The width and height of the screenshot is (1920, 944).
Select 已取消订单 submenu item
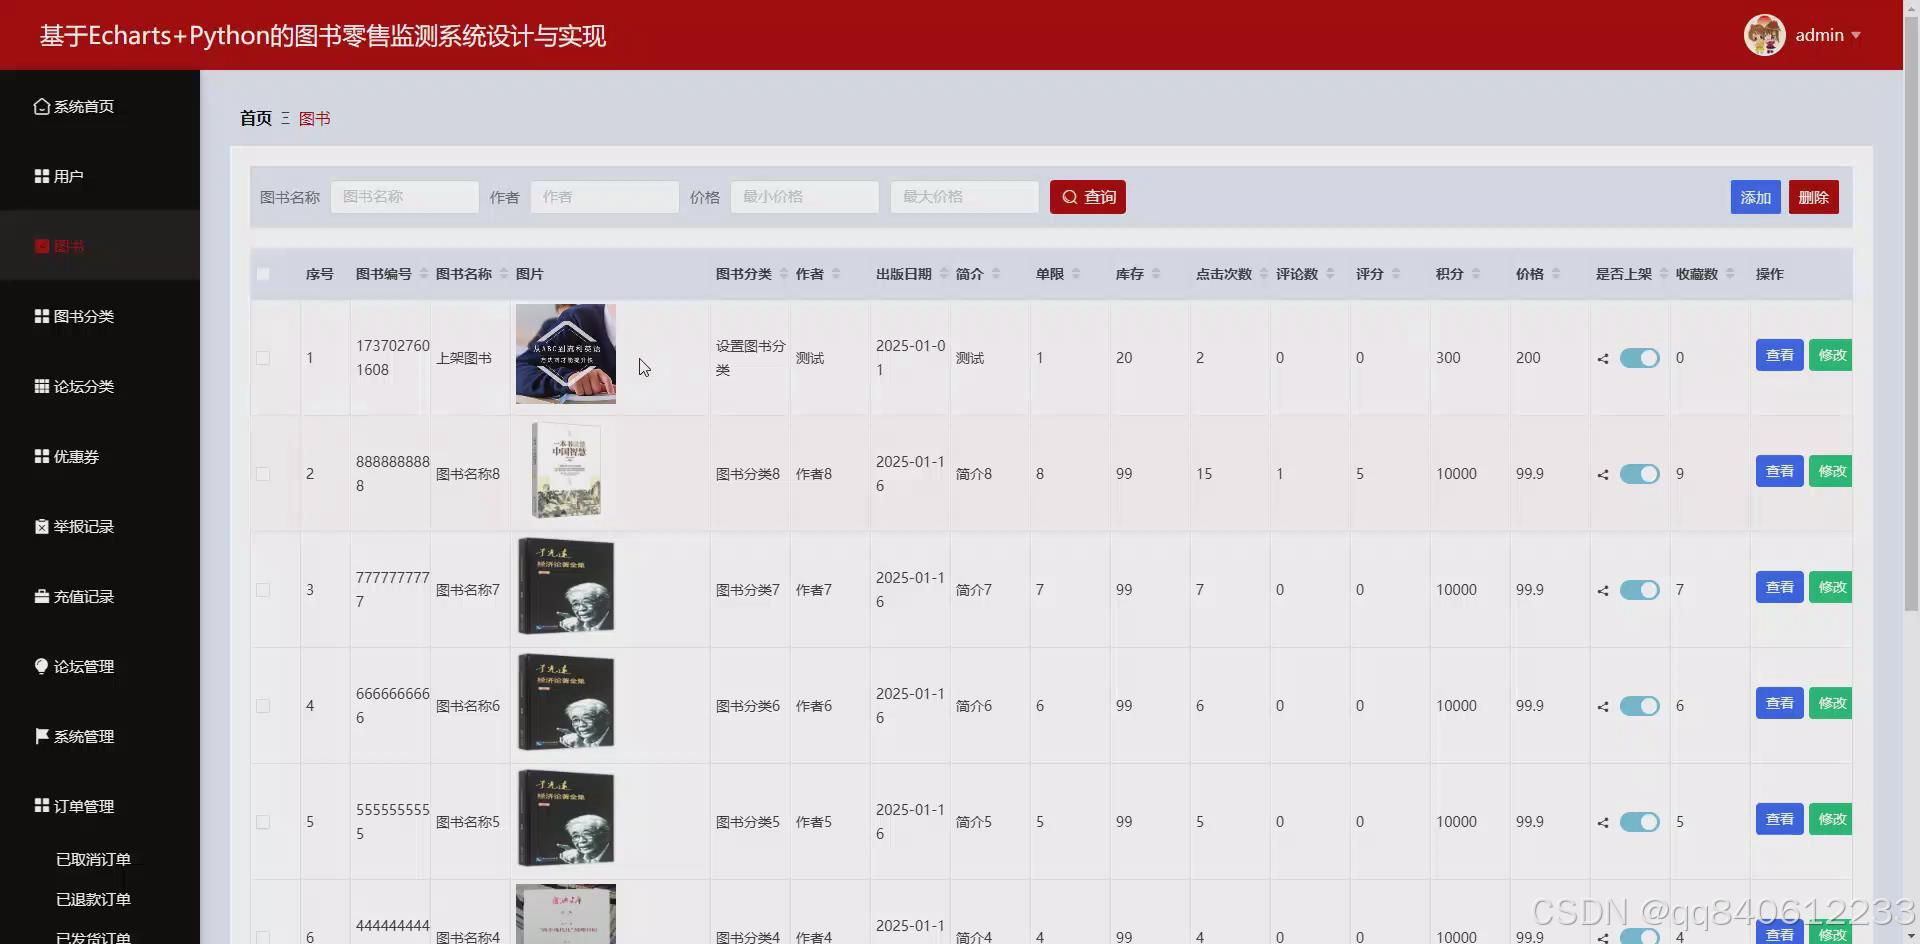pos(93,858)
